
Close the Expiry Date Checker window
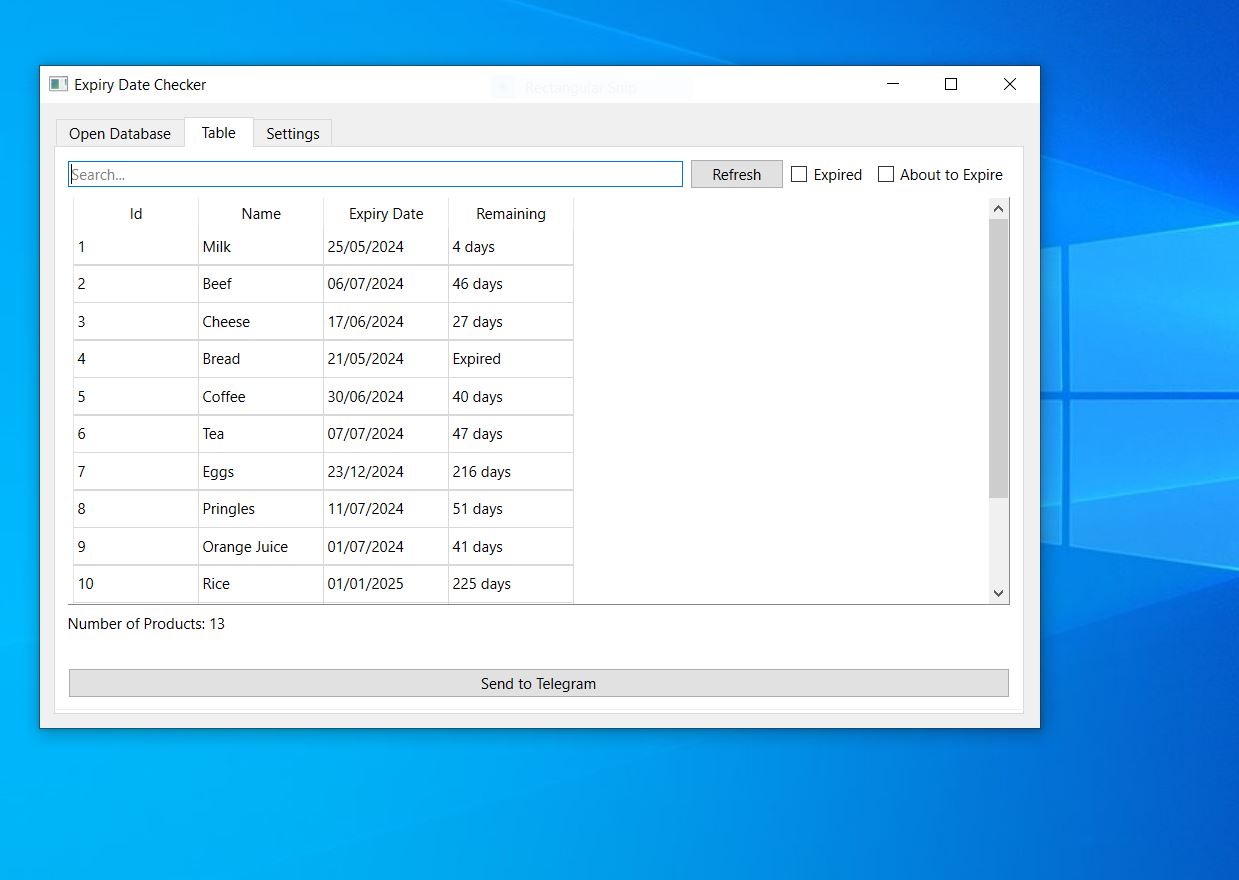[1009, 85]
